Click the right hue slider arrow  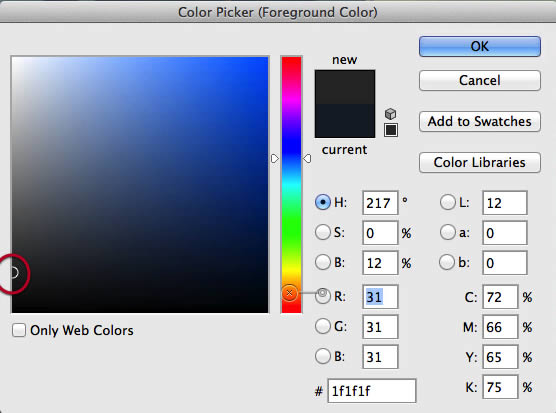click(307, 158)
